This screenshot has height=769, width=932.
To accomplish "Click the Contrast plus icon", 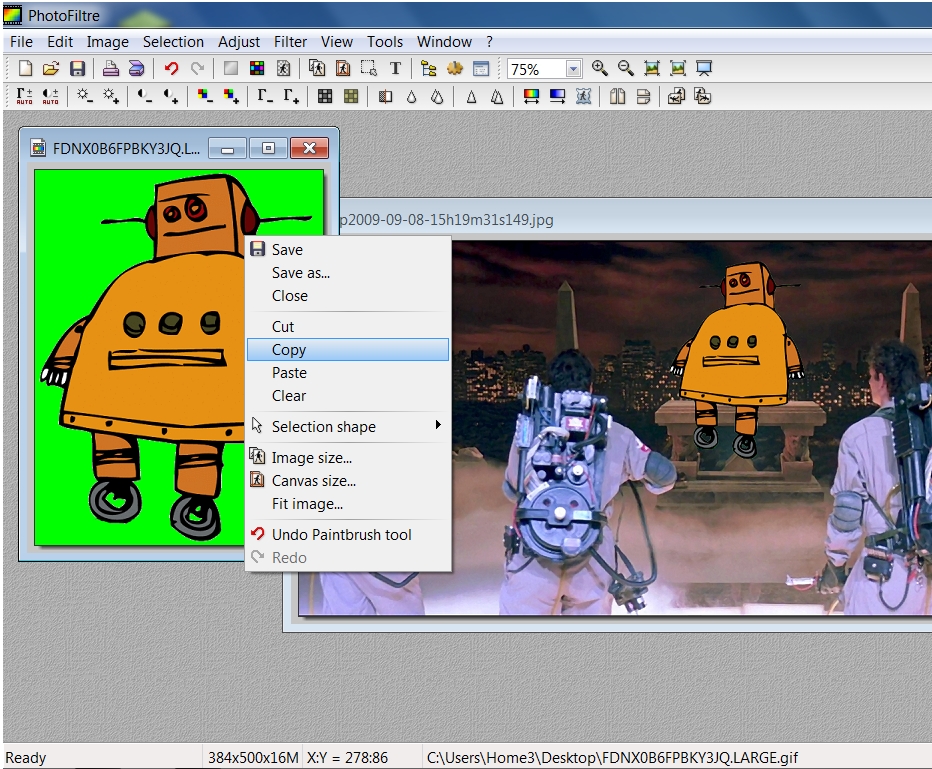I will pos(171,96).
